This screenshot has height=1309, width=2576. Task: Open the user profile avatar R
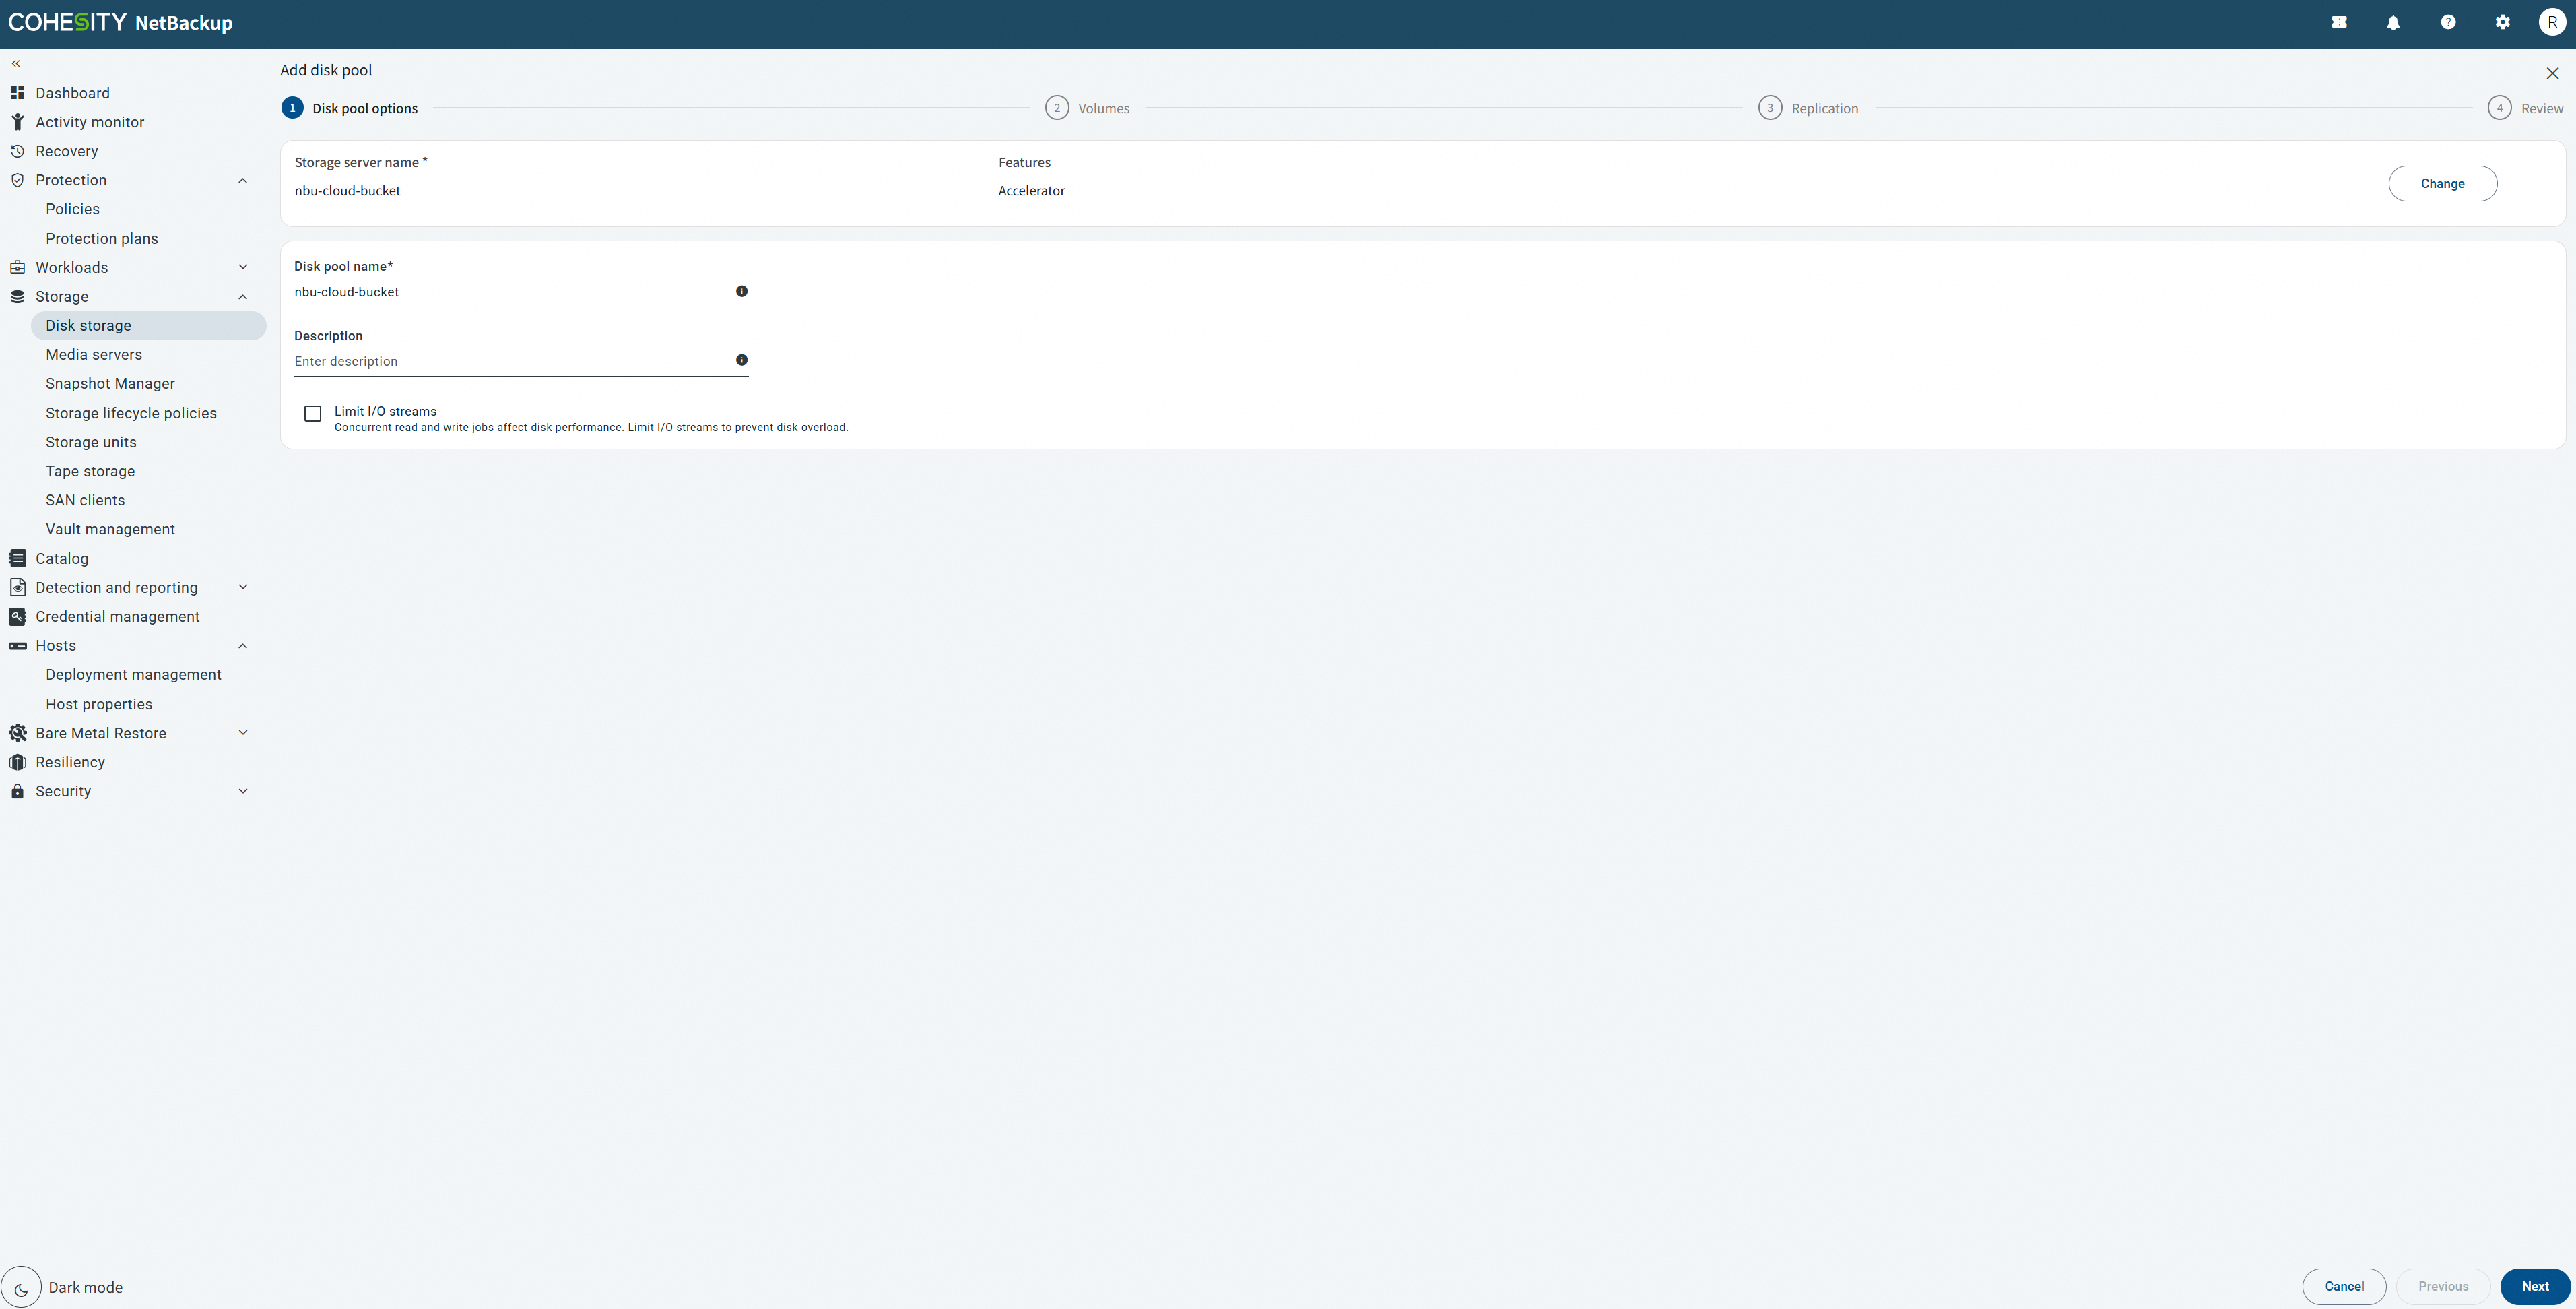pos(2552,22)
